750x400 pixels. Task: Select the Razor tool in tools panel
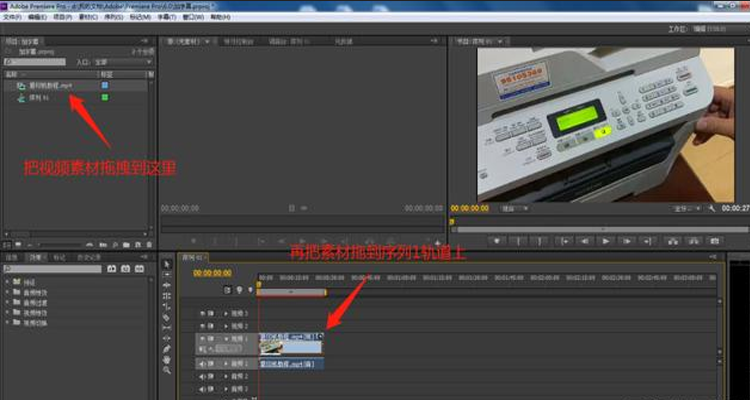click(x=167, y=317)
